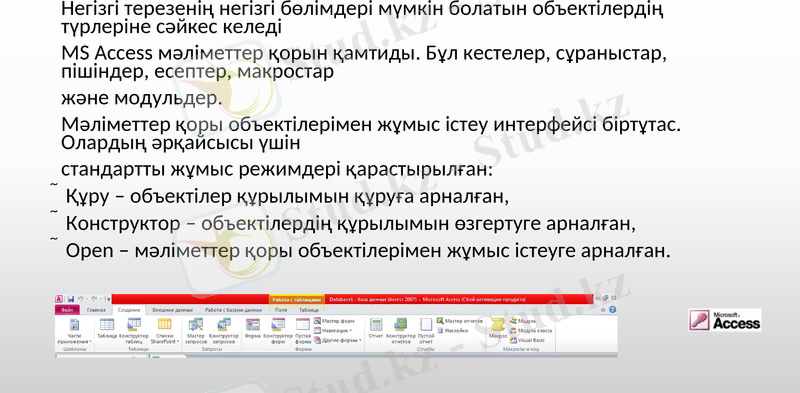Launch Мастер отчетов
Image resolution: width=800 pixels, height=393 pixels.
click(x=460, y=321)
